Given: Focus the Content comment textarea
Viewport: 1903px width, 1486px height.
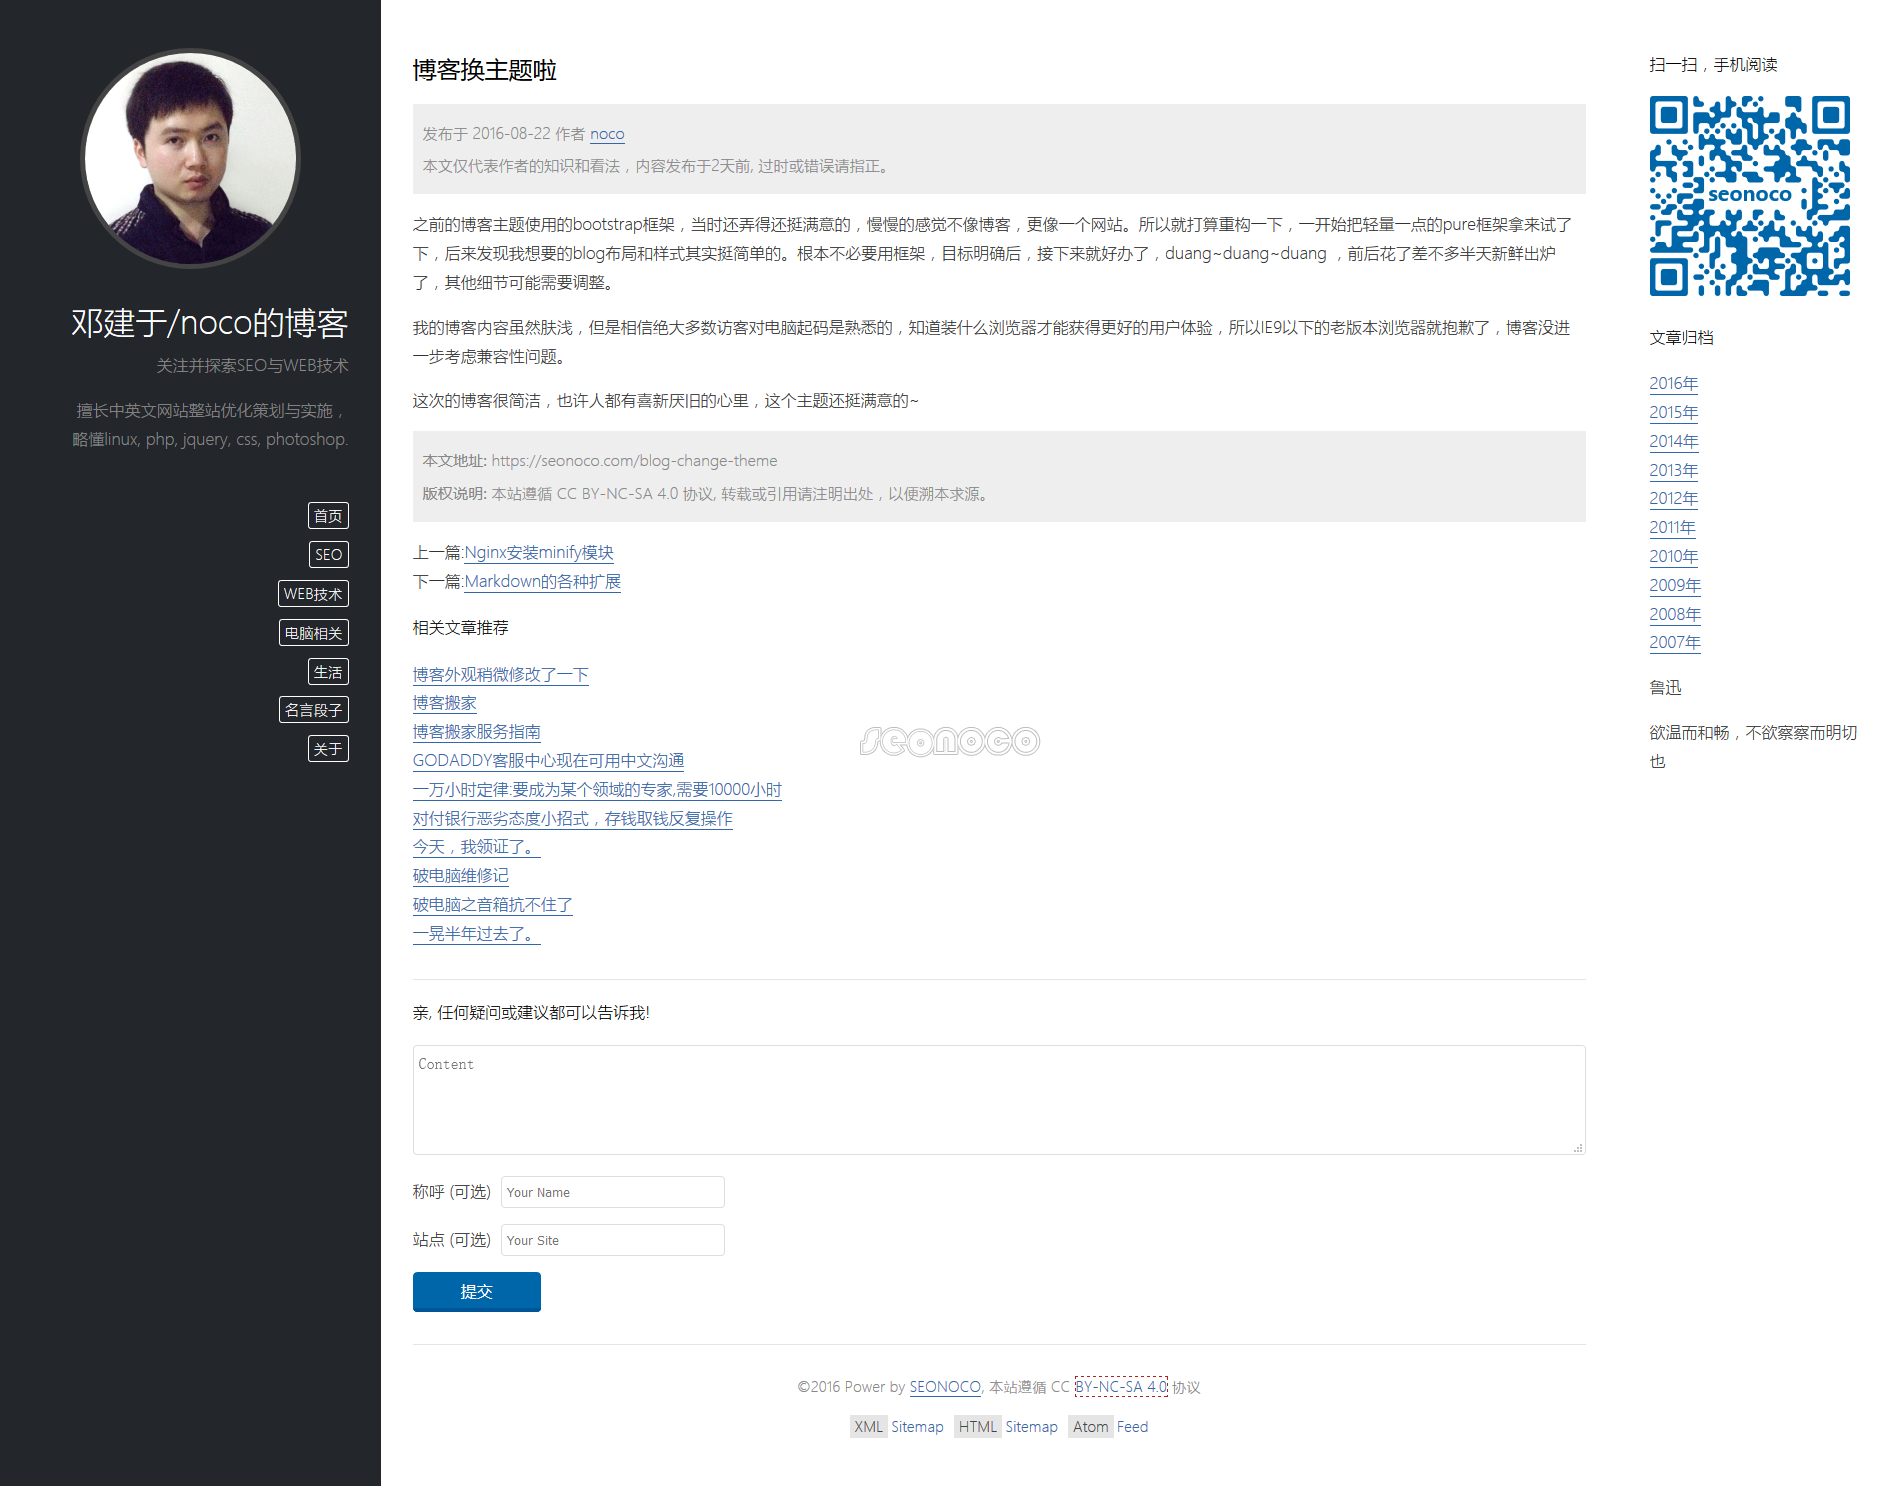Looking at the screenshot, I should tap(998, 1100).
